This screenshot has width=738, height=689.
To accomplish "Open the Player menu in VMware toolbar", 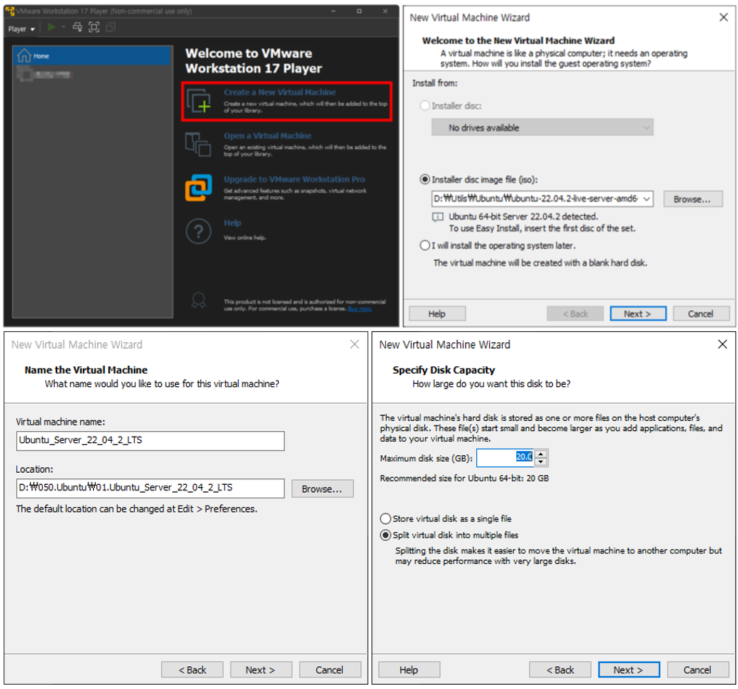I will coord(21,29).
